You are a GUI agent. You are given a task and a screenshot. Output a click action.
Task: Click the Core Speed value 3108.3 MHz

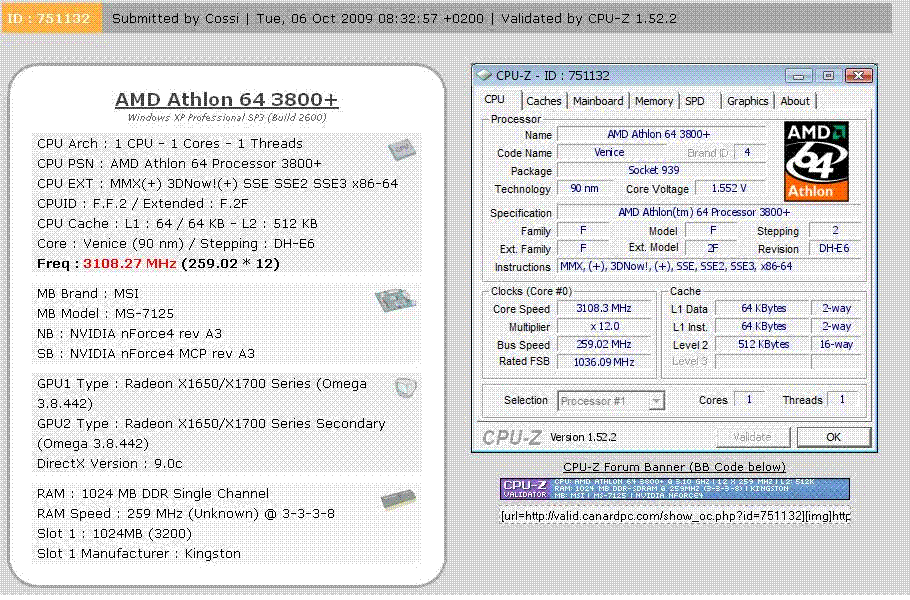(x=604, y=308)
